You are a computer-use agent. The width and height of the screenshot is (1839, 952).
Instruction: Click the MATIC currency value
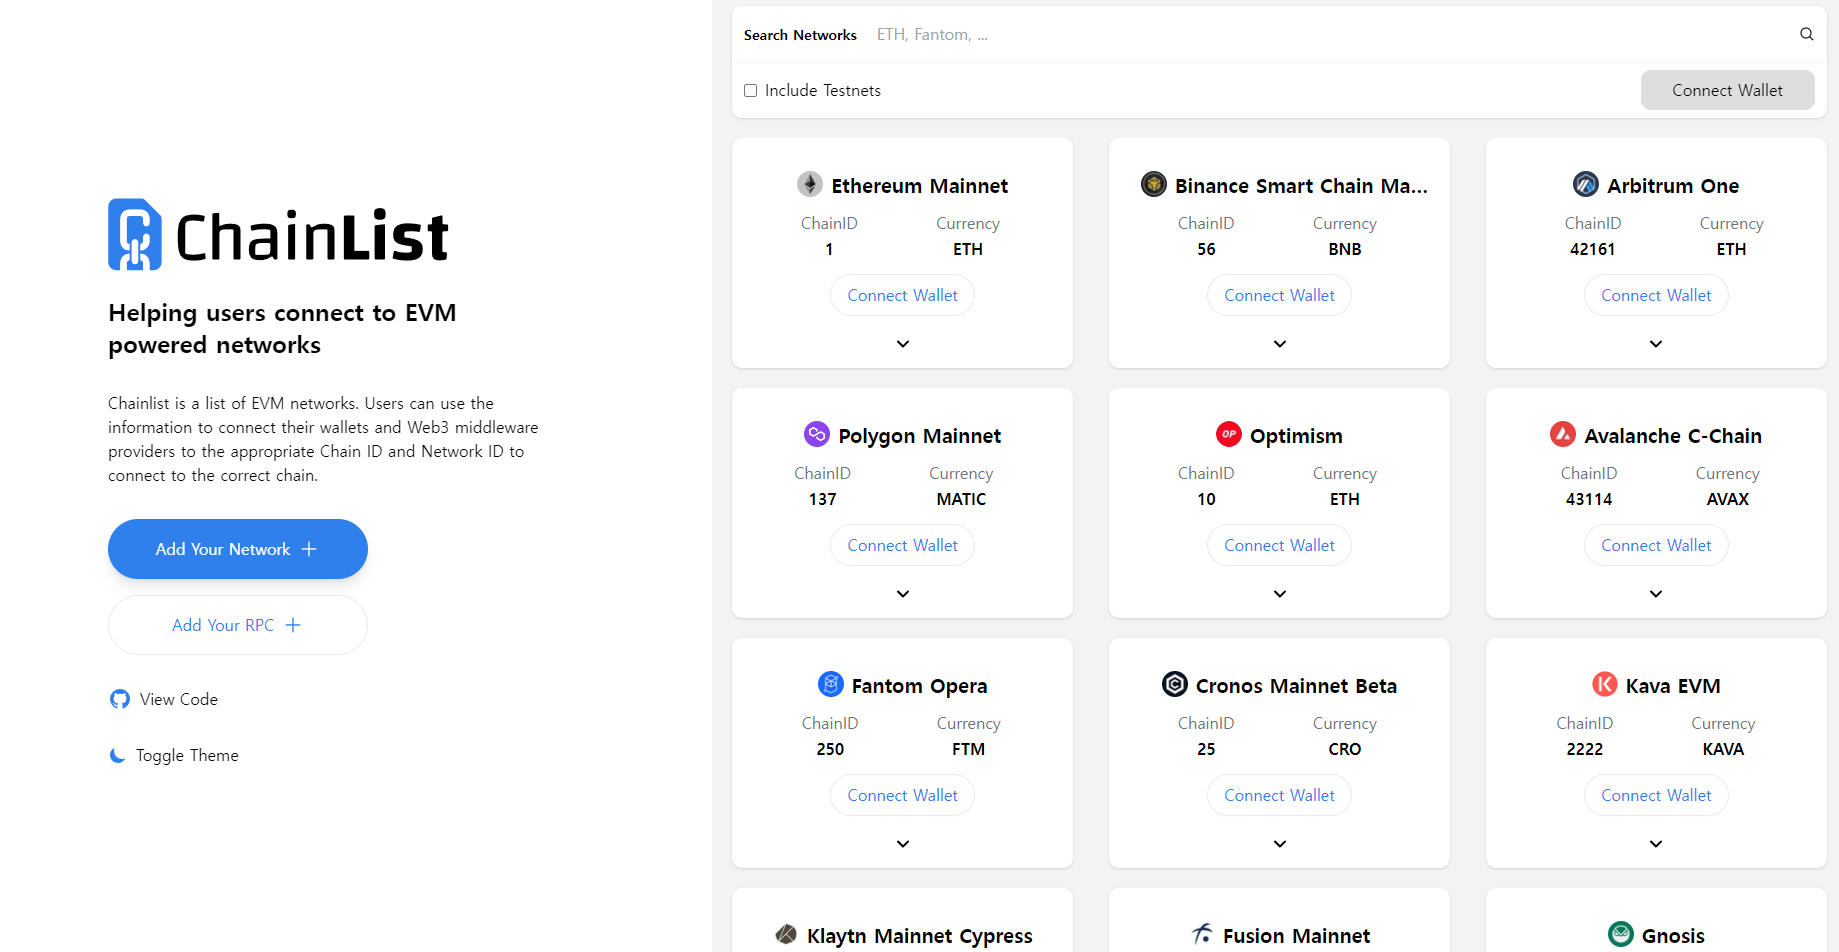pos(961,499)
